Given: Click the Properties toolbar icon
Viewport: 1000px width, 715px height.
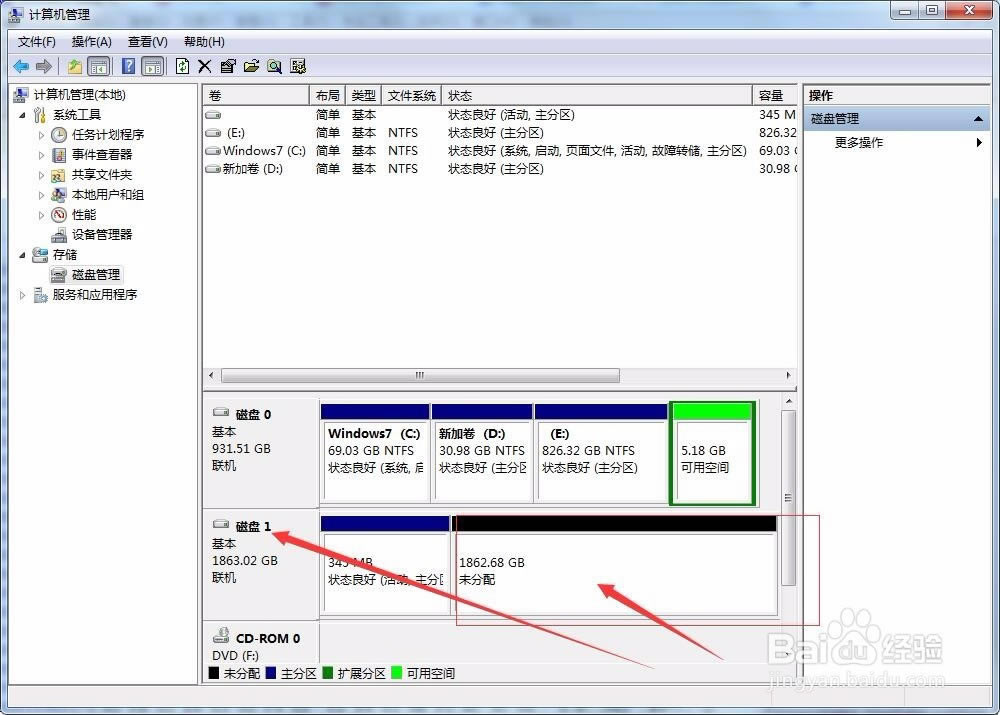Looking at the screenshot, I should tap(228, 66).
